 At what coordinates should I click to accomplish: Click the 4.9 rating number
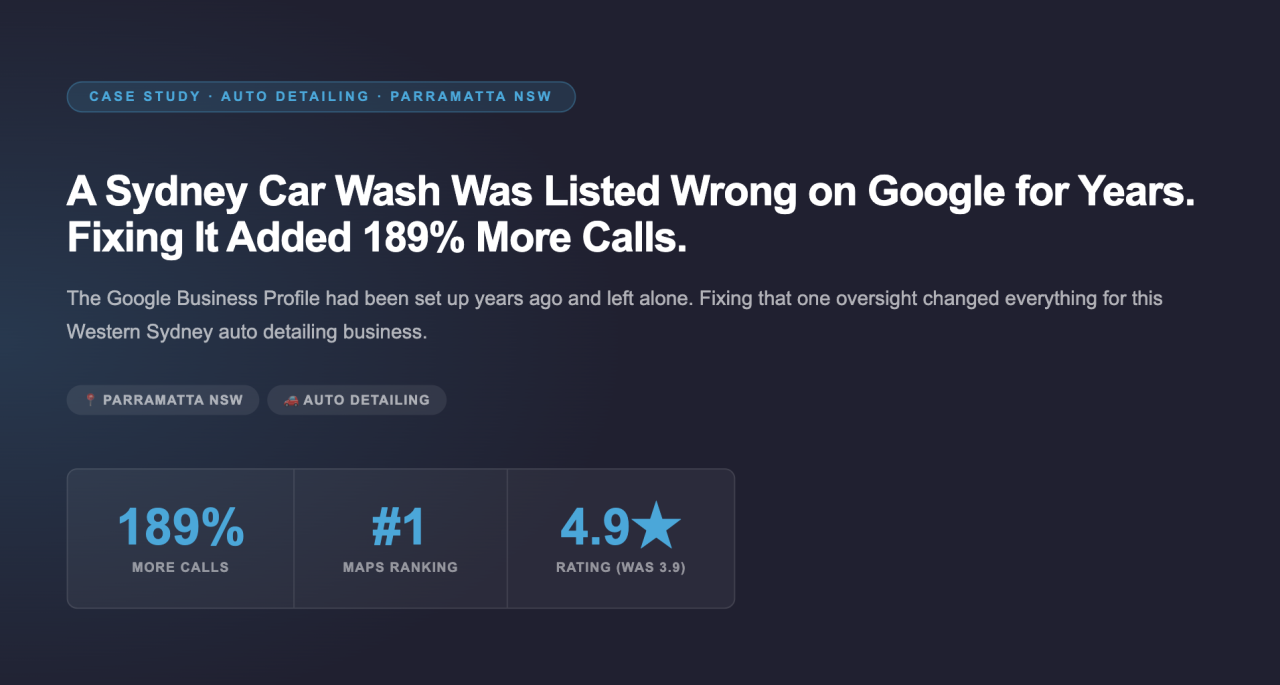point(594,527)
